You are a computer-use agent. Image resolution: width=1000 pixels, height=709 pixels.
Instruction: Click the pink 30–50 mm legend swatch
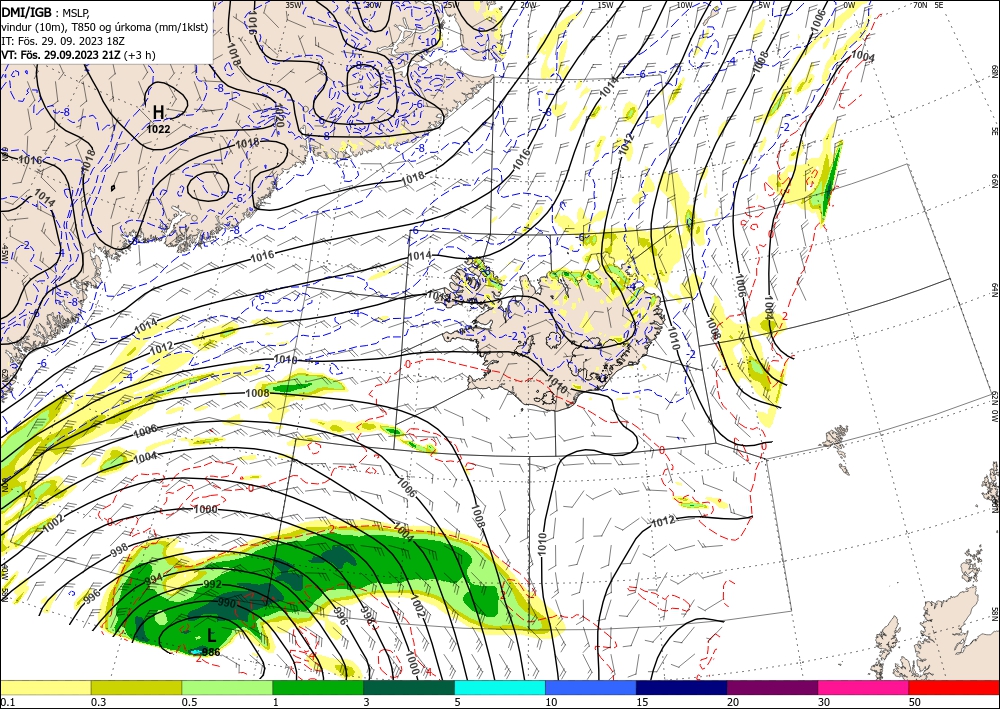[864, 687]
